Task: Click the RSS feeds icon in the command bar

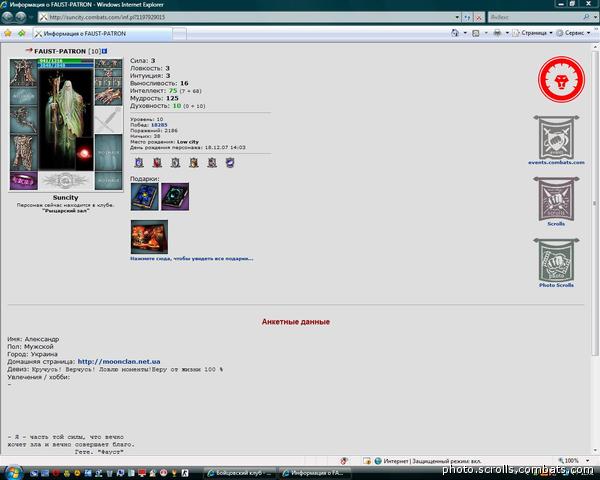Action: [476, 33]
